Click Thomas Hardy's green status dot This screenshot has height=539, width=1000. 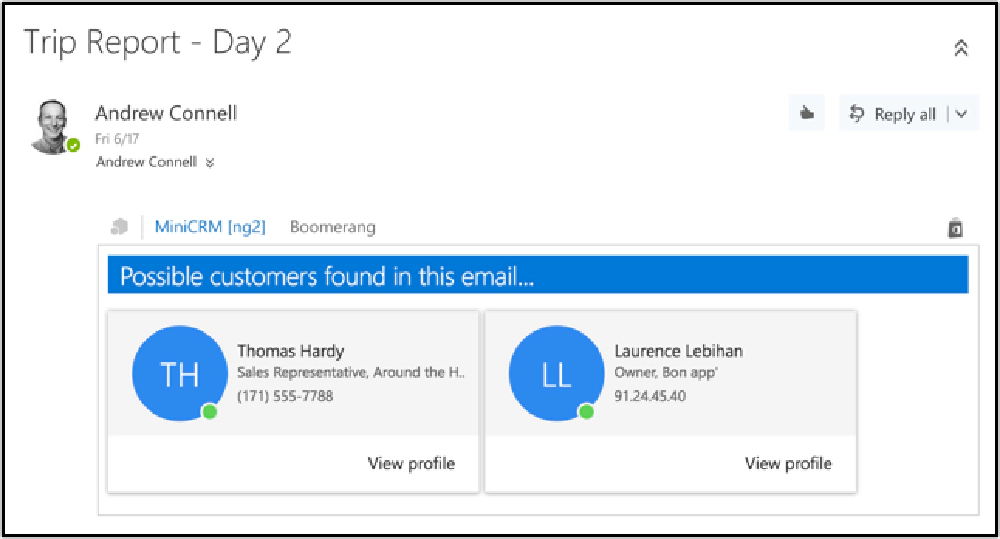[x=209, y=411]
